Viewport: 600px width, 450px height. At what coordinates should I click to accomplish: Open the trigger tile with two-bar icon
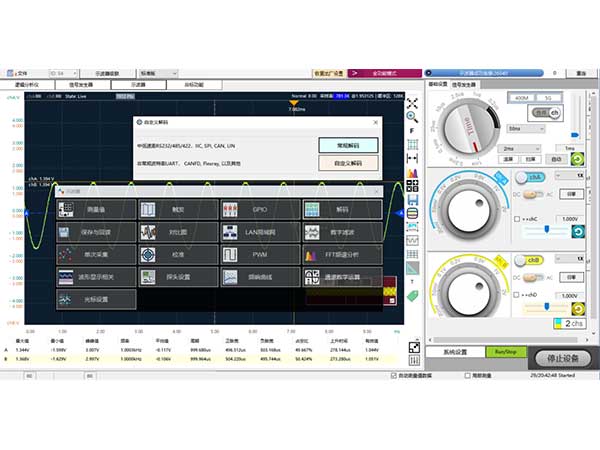(x=178, y=209)
